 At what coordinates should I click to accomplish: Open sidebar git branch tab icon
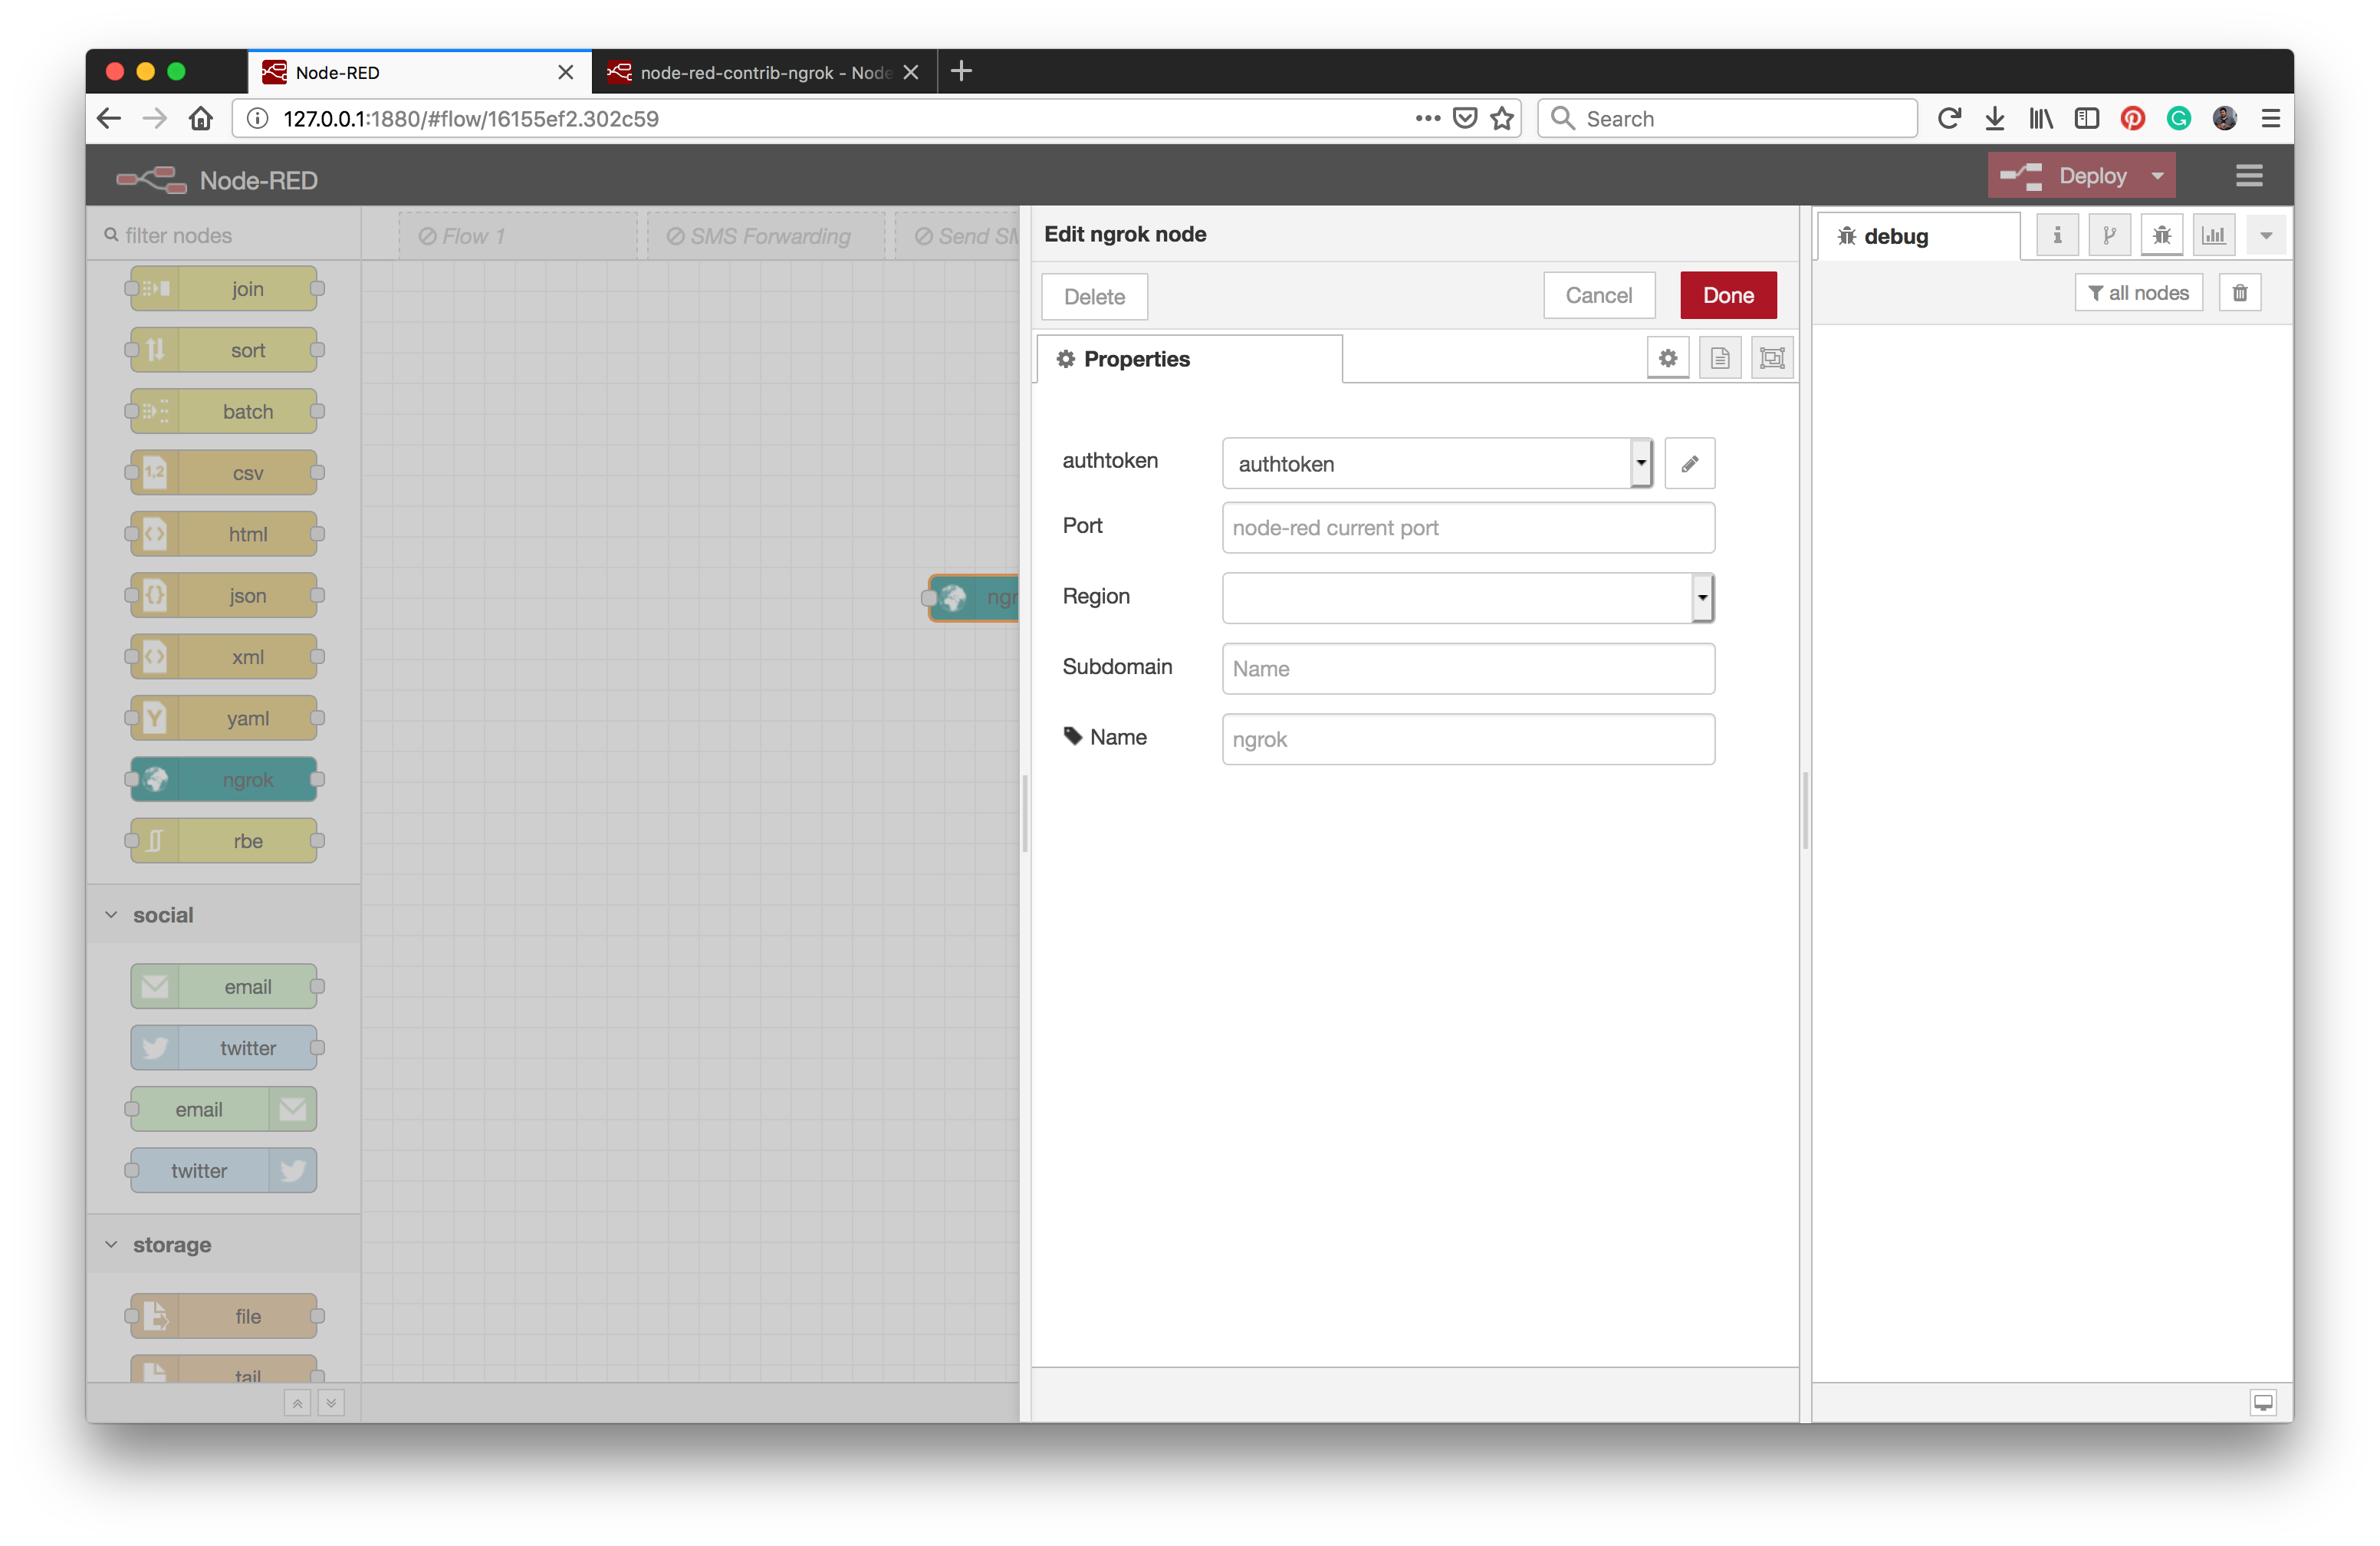(x=2109, y=236)
